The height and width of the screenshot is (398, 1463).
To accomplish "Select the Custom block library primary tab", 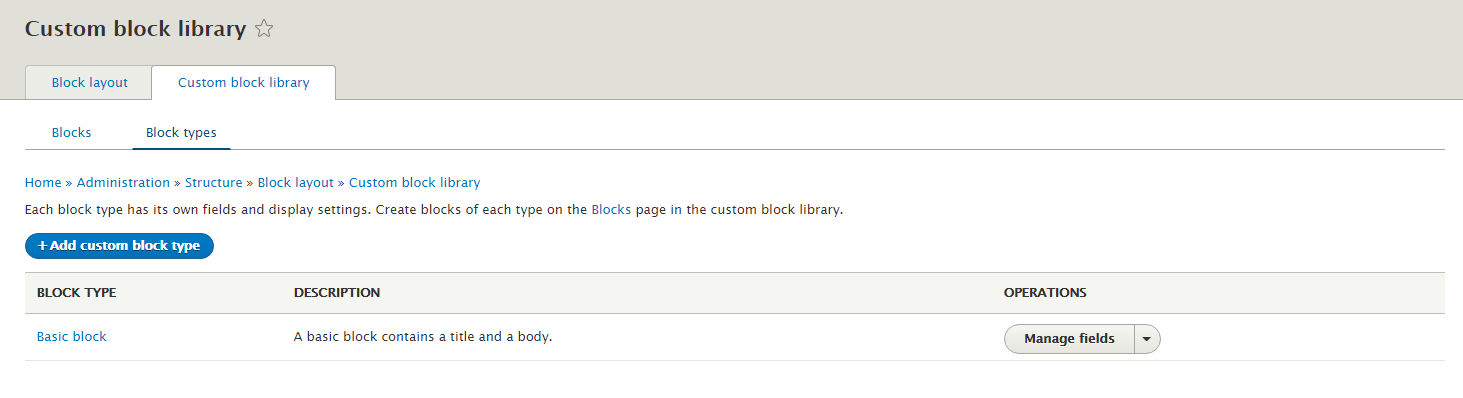I will pos(244,83).
